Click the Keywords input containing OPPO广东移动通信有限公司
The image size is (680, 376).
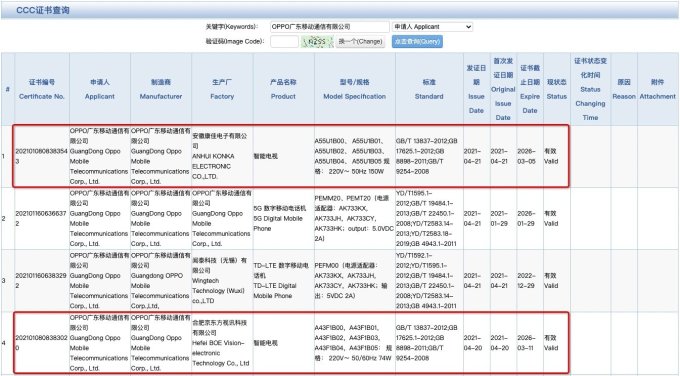[330, 27]
